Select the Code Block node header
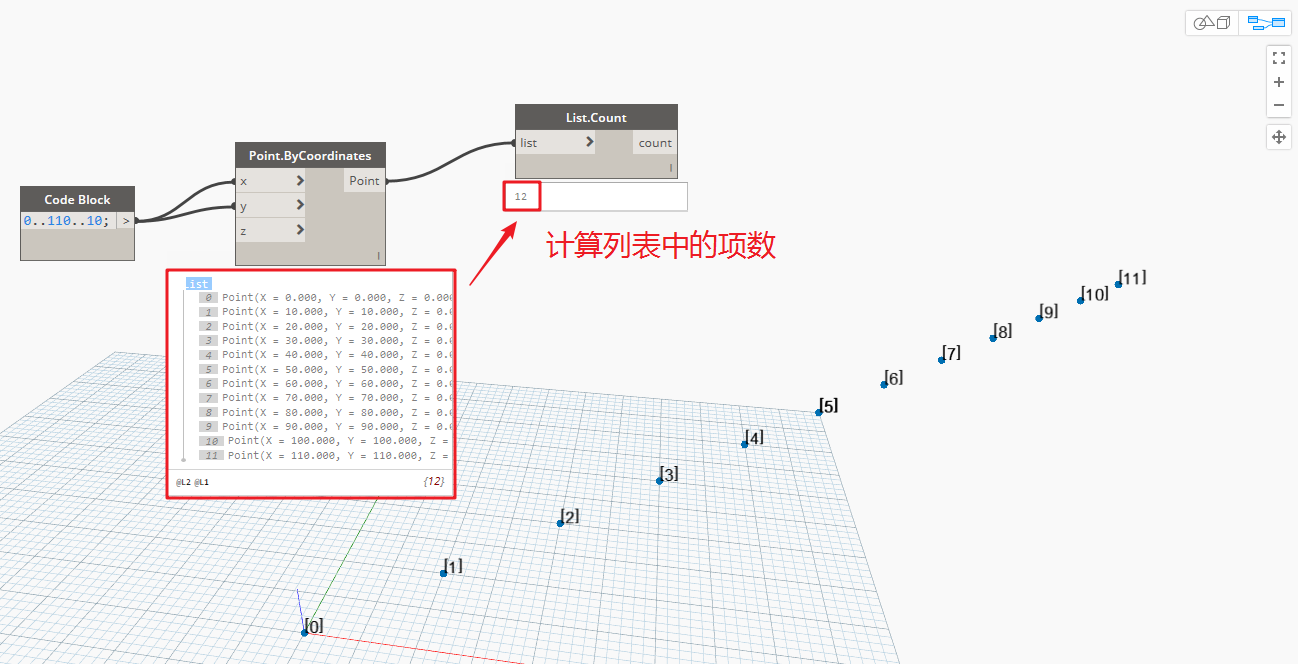Viewport: 1298px width, 664px height. point(77,199)
